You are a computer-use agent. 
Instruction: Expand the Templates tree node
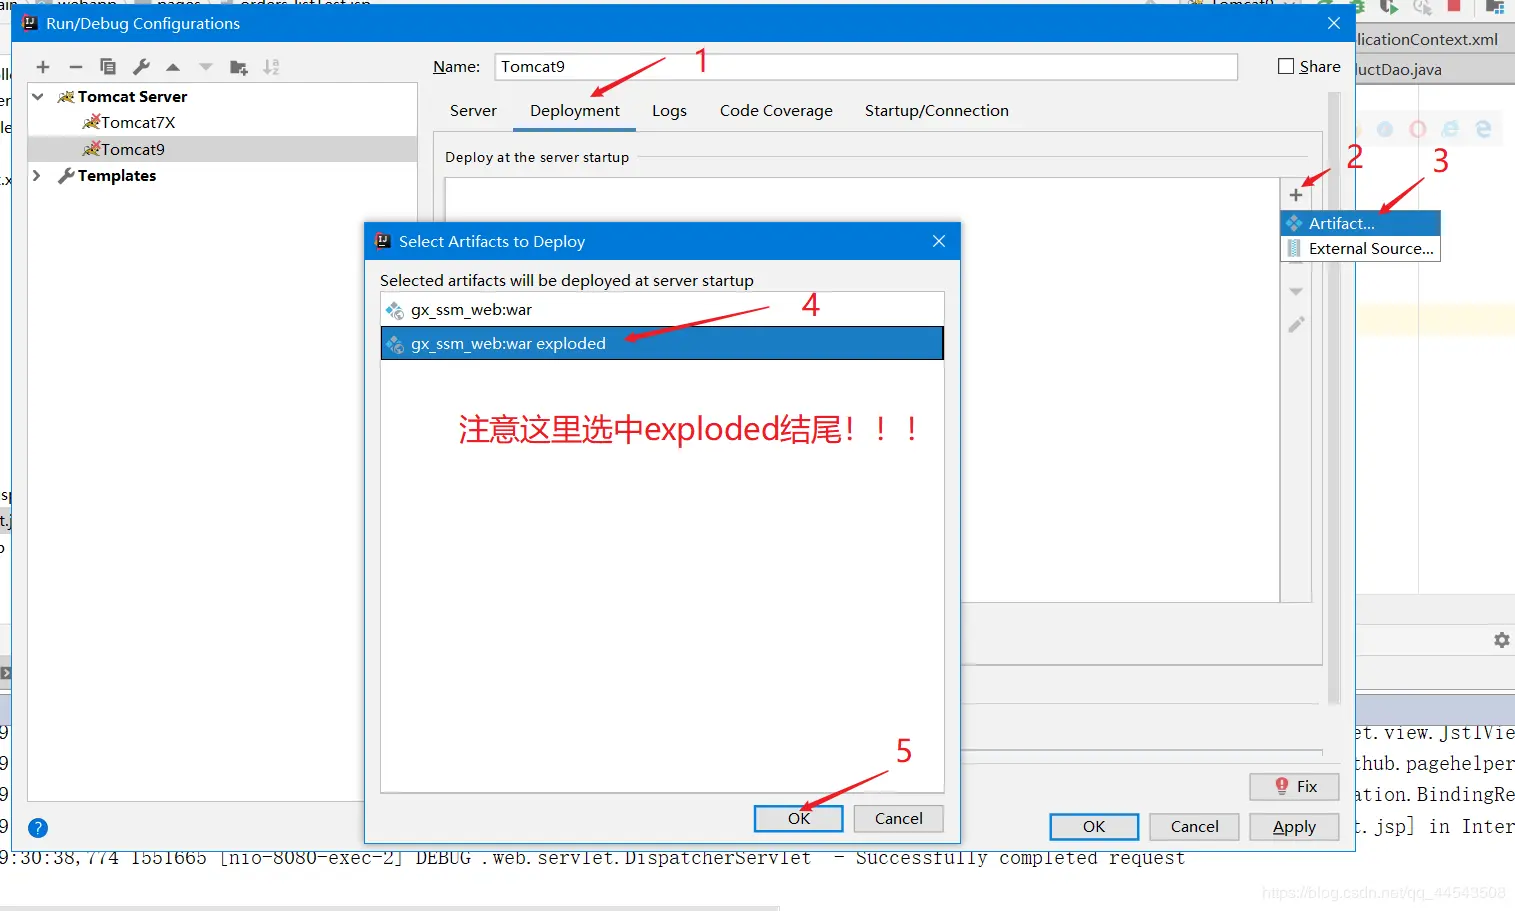37,175
